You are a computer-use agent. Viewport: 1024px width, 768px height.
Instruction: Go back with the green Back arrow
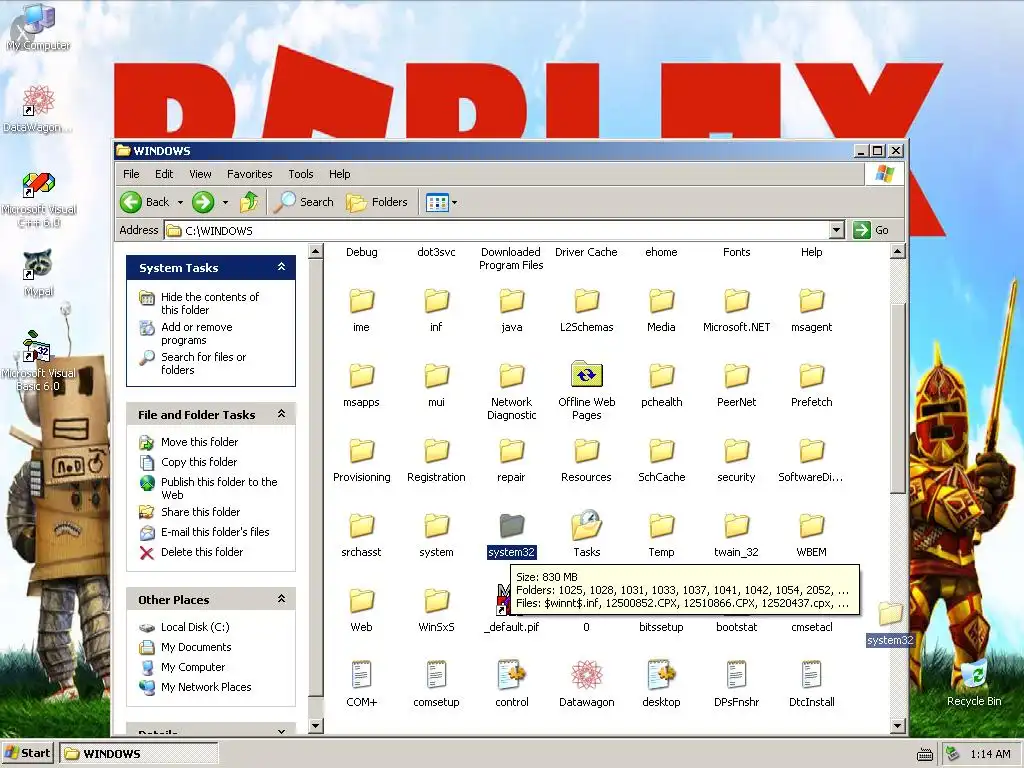pos(145,202)
